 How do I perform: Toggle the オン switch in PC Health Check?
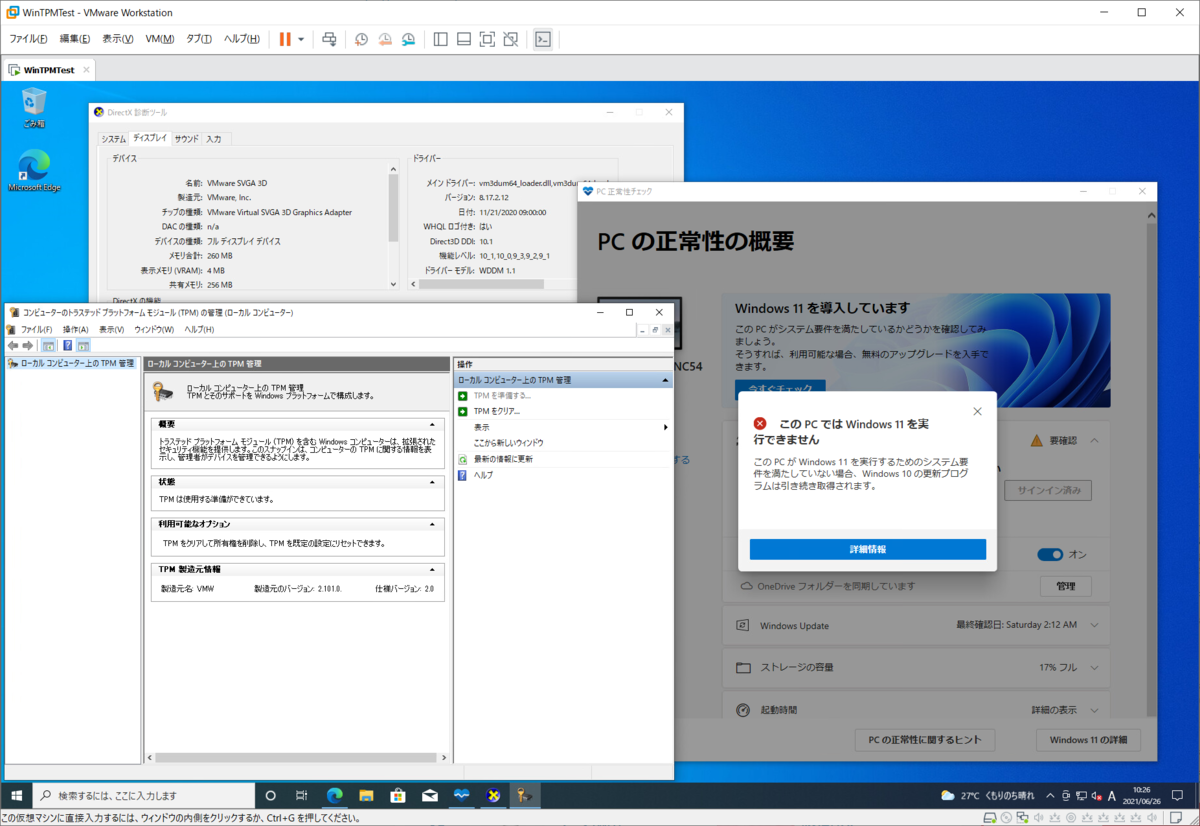coord(1049,555)
